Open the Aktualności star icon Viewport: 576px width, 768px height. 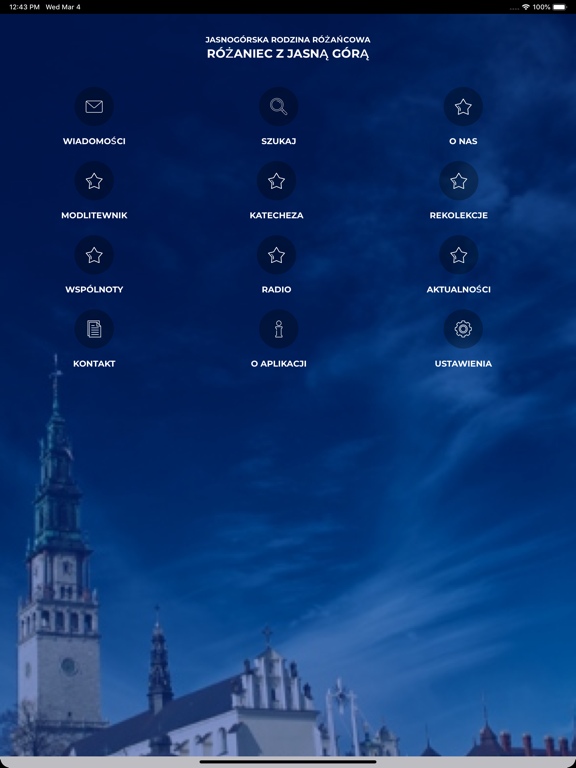click(x=459, y=255)
